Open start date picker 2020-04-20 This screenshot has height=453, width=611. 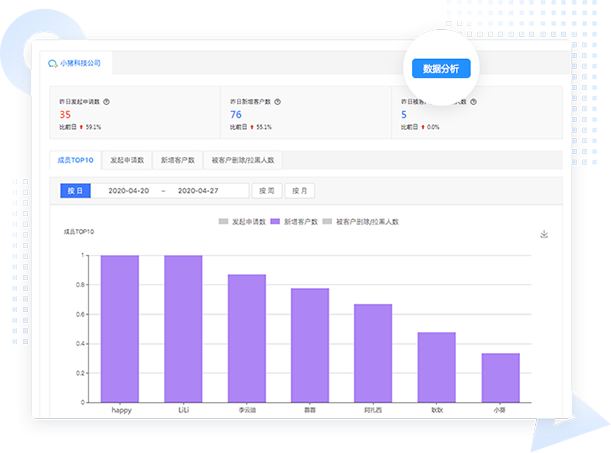tap(128, 190)
